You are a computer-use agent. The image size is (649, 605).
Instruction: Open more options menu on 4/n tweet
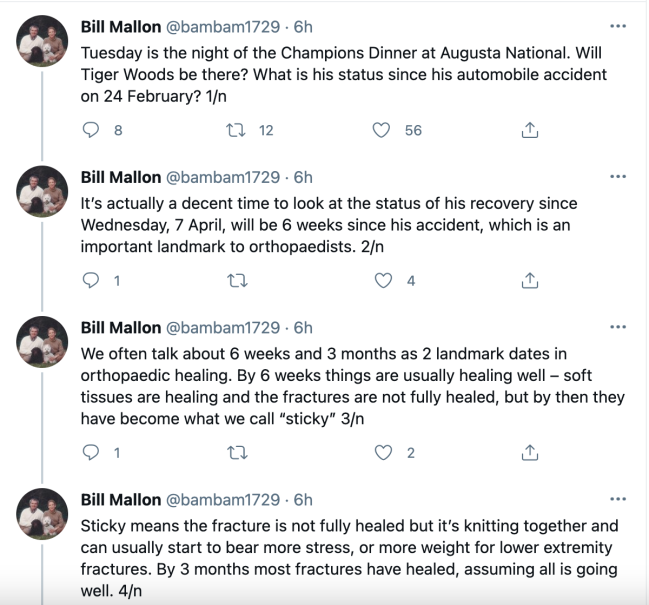click(618, 499)
